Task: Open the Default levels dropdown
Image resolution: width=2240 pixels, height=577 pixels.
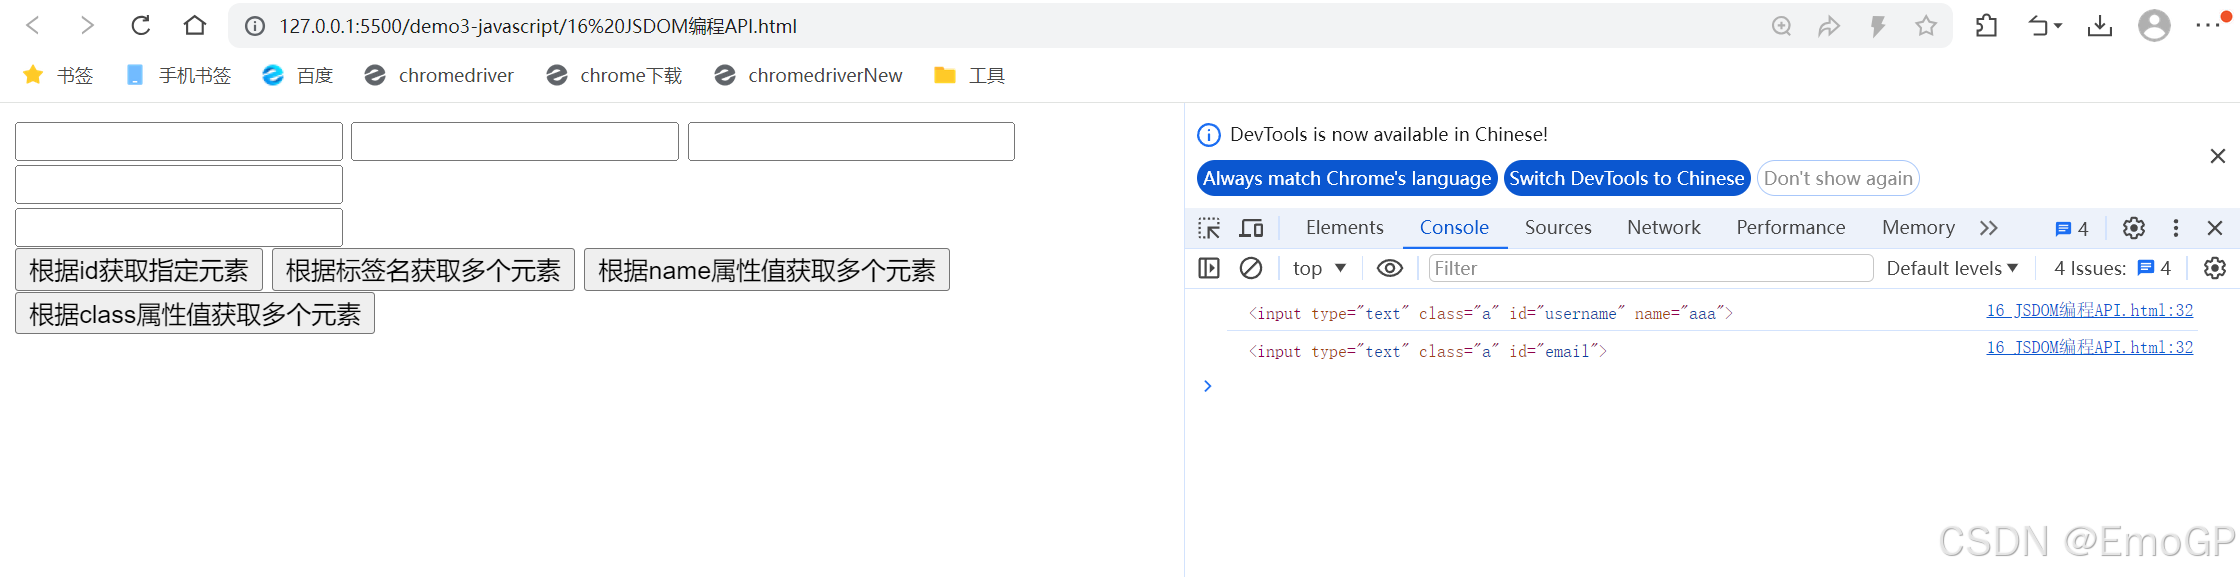Action: pyautogui.click(x=1952, y=268)
